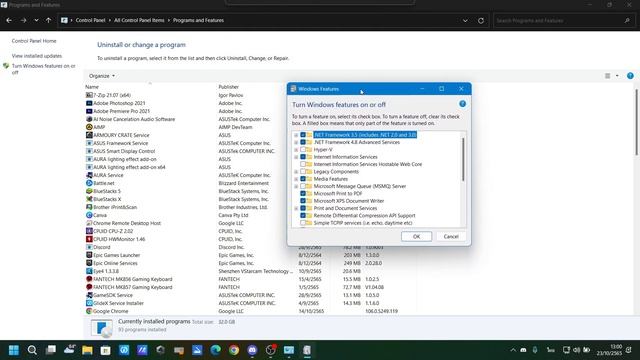Click the Adobe Photoshop 2021 icon in list
The width and height of the screenshot is (640, 360).
(x=89, y=103)
